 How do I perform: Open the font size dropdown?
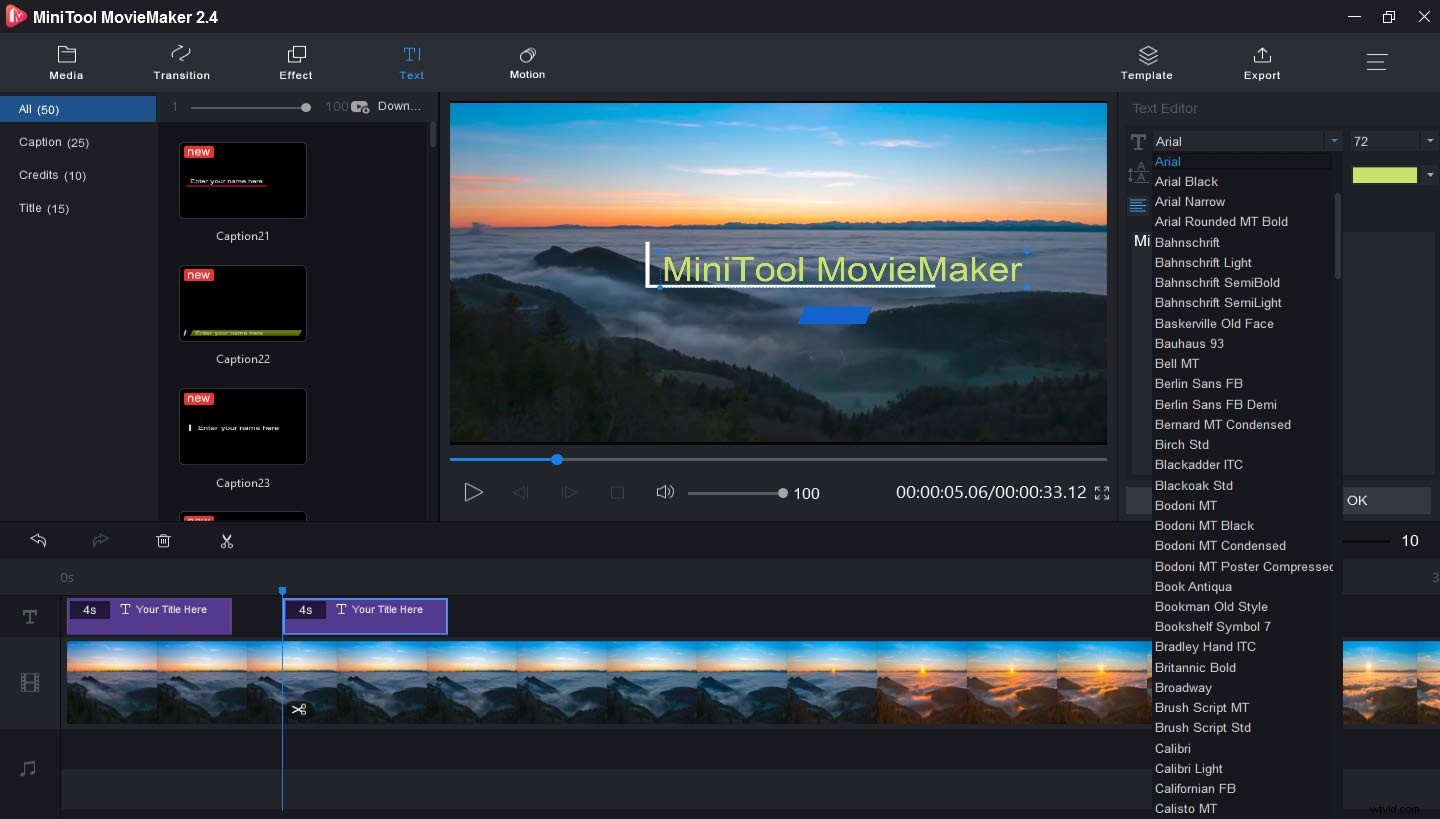1430,141
